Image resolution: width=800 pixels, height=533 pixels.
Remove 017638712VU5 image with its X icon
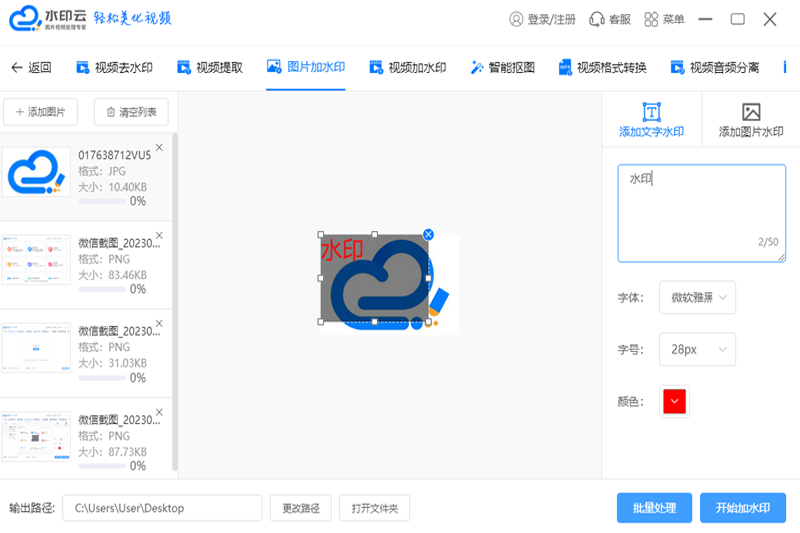click(x=159, y=148)
